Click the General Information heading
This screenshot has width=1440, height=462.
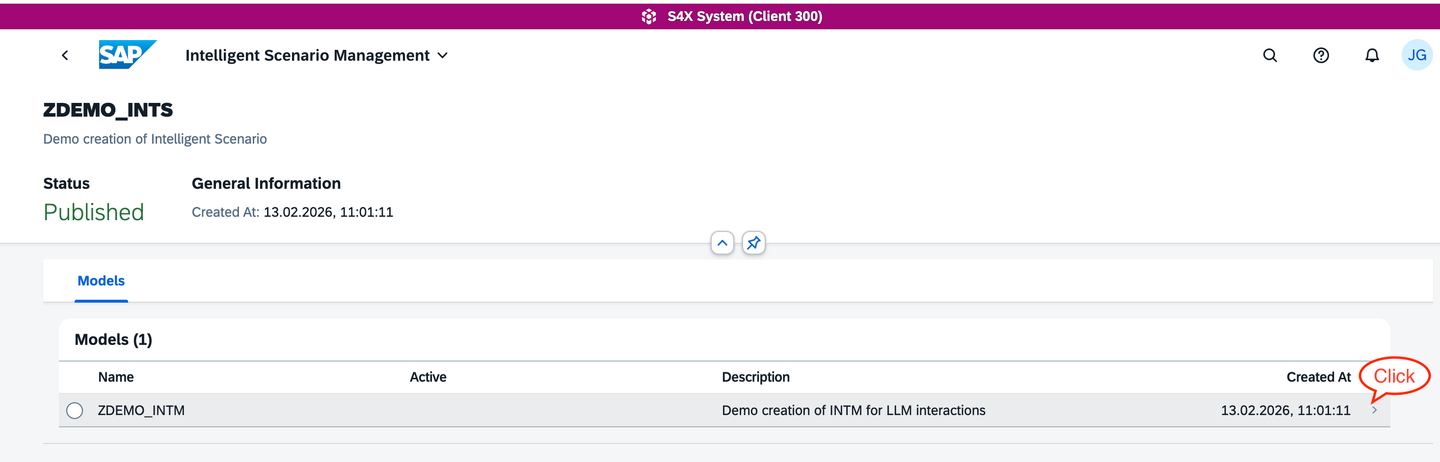click(266, 183)
